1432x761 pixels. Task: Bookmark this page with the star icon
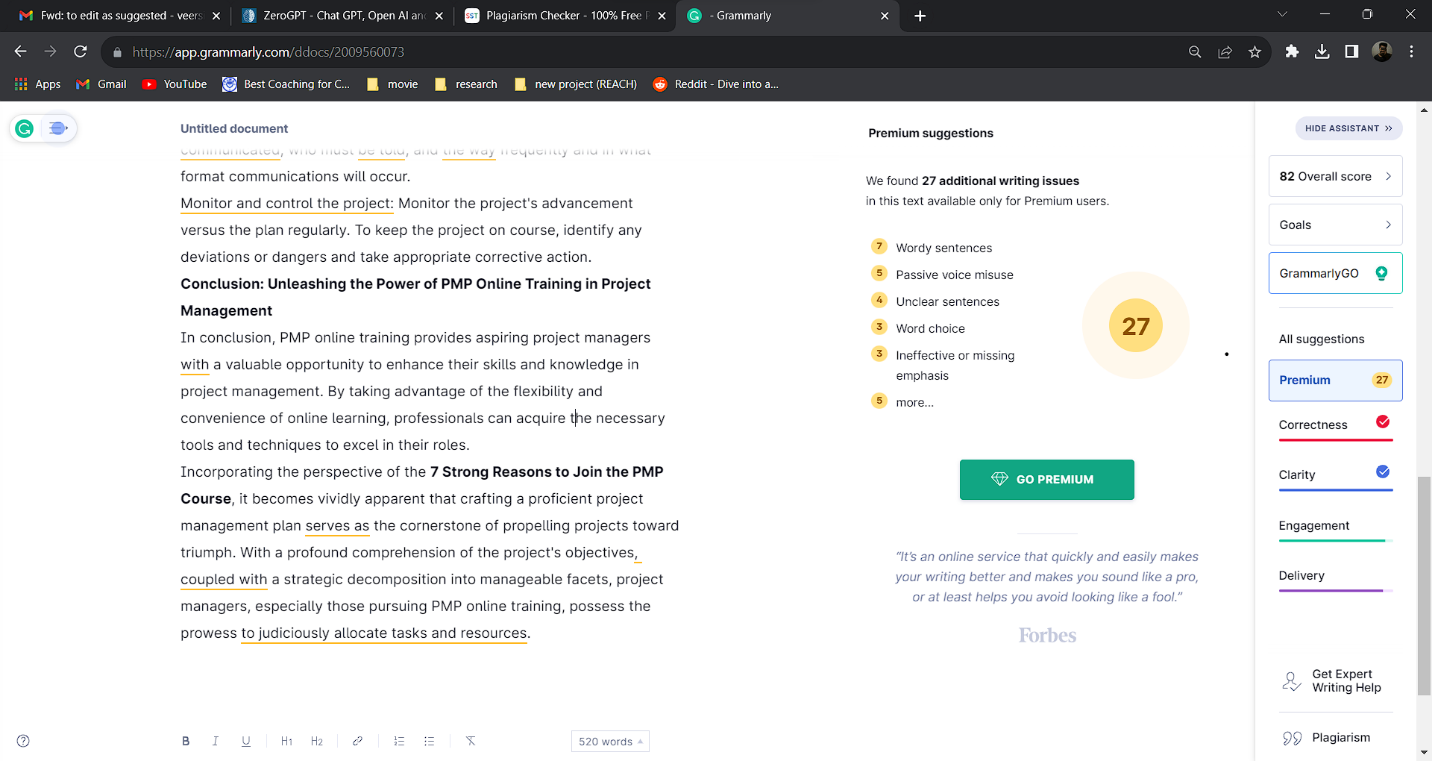tap(1255, 52)
